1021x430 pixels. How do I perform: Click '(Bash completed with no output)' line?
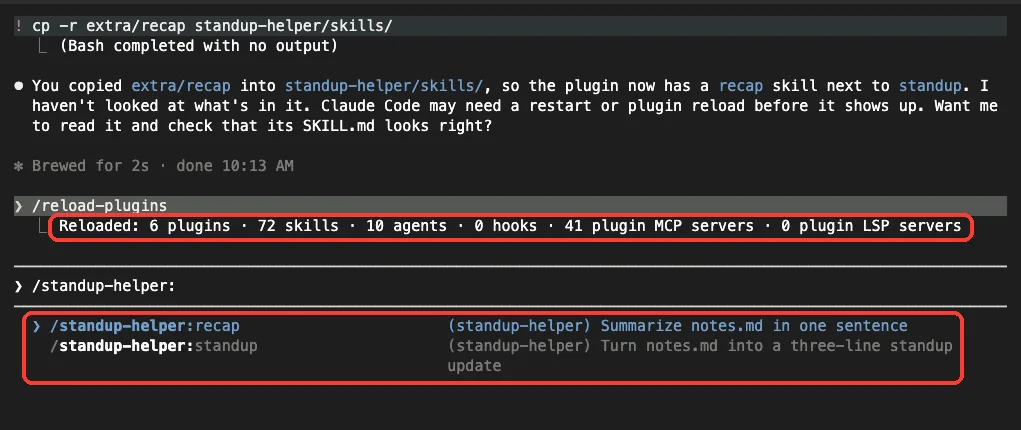198,46
